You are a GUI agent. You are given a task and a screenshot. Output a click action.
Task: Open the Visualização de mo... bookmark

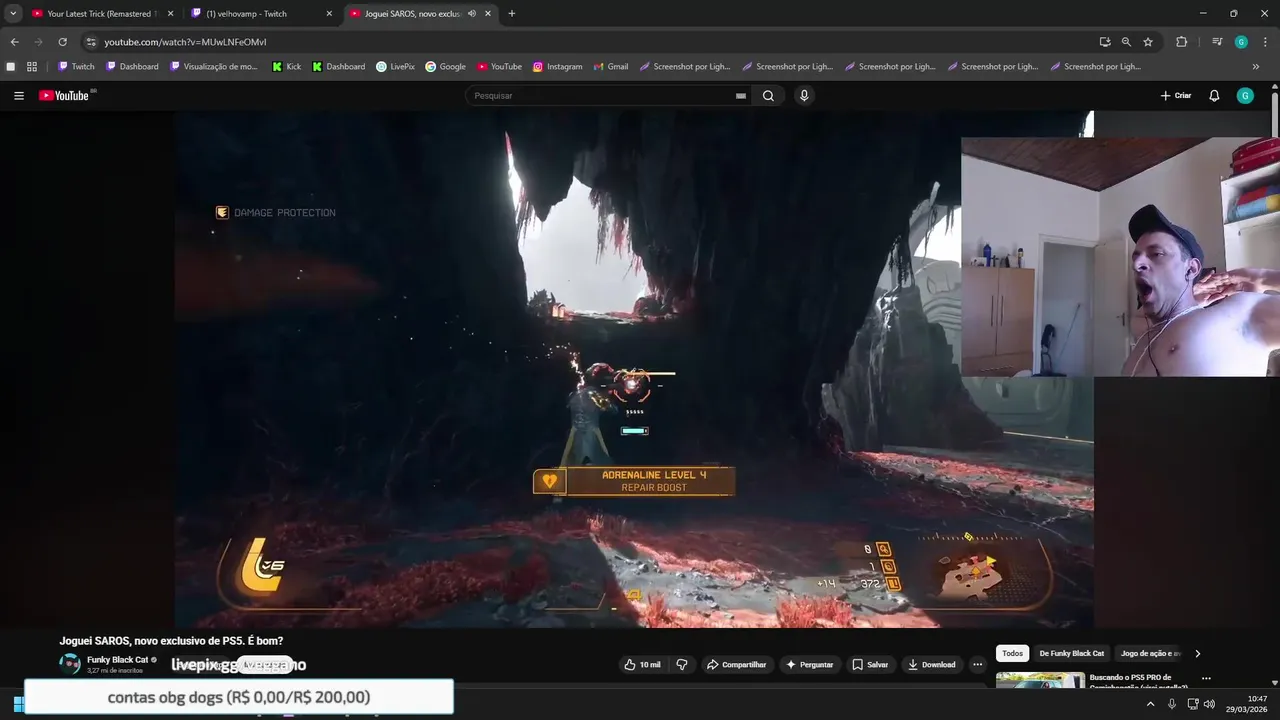(214, 67)
